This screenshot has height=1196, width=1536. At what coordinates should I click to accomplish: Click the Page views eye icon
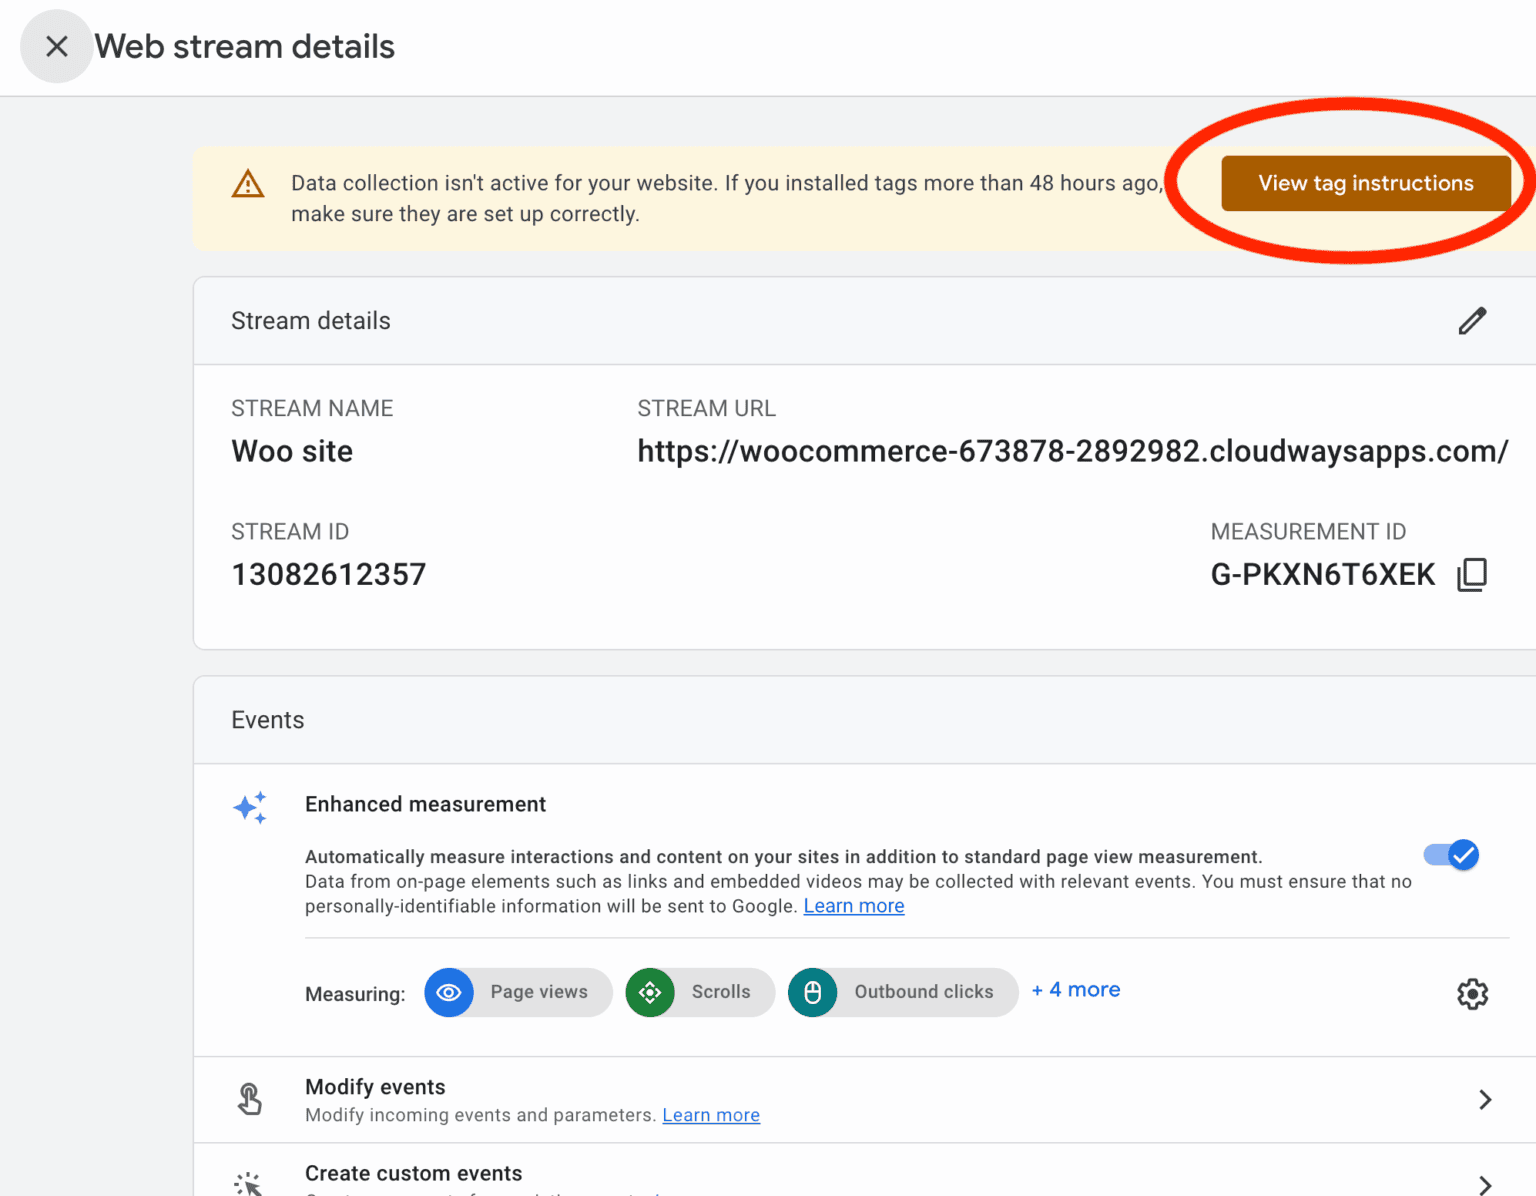pos(449,992)
